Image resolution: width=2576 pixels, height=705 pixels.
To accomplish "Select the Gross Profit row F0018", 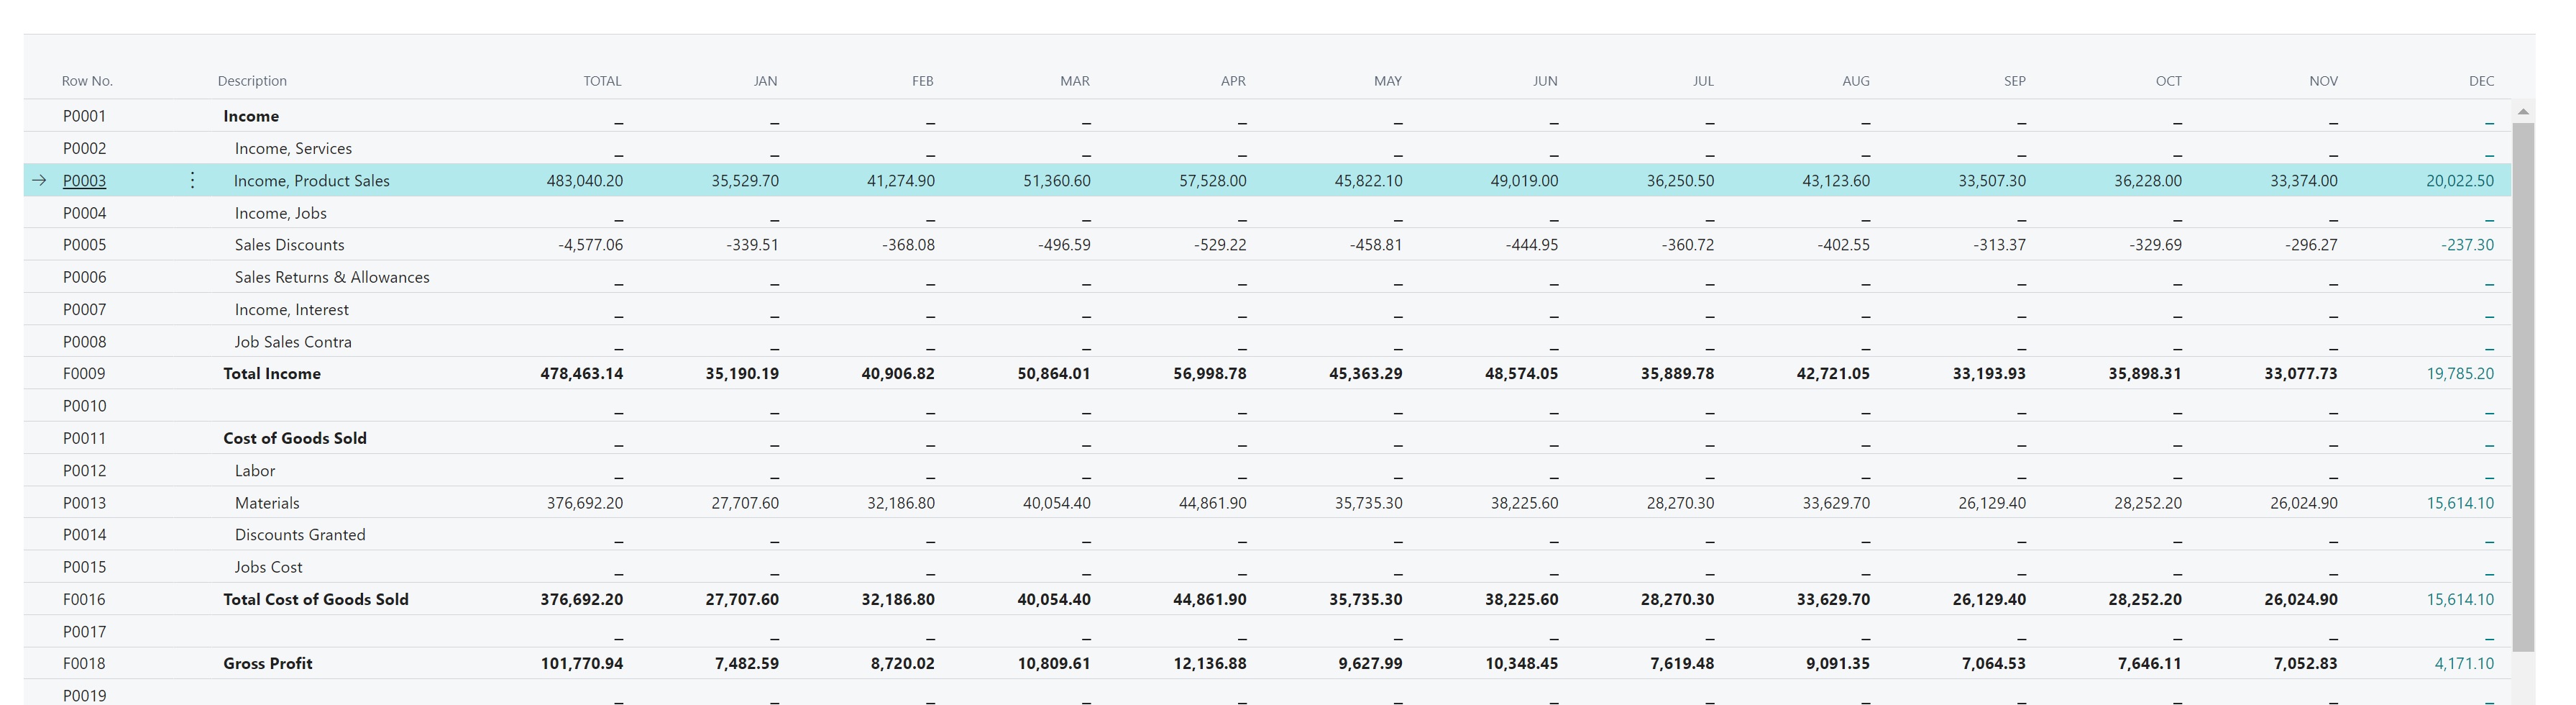I will 267,662.
